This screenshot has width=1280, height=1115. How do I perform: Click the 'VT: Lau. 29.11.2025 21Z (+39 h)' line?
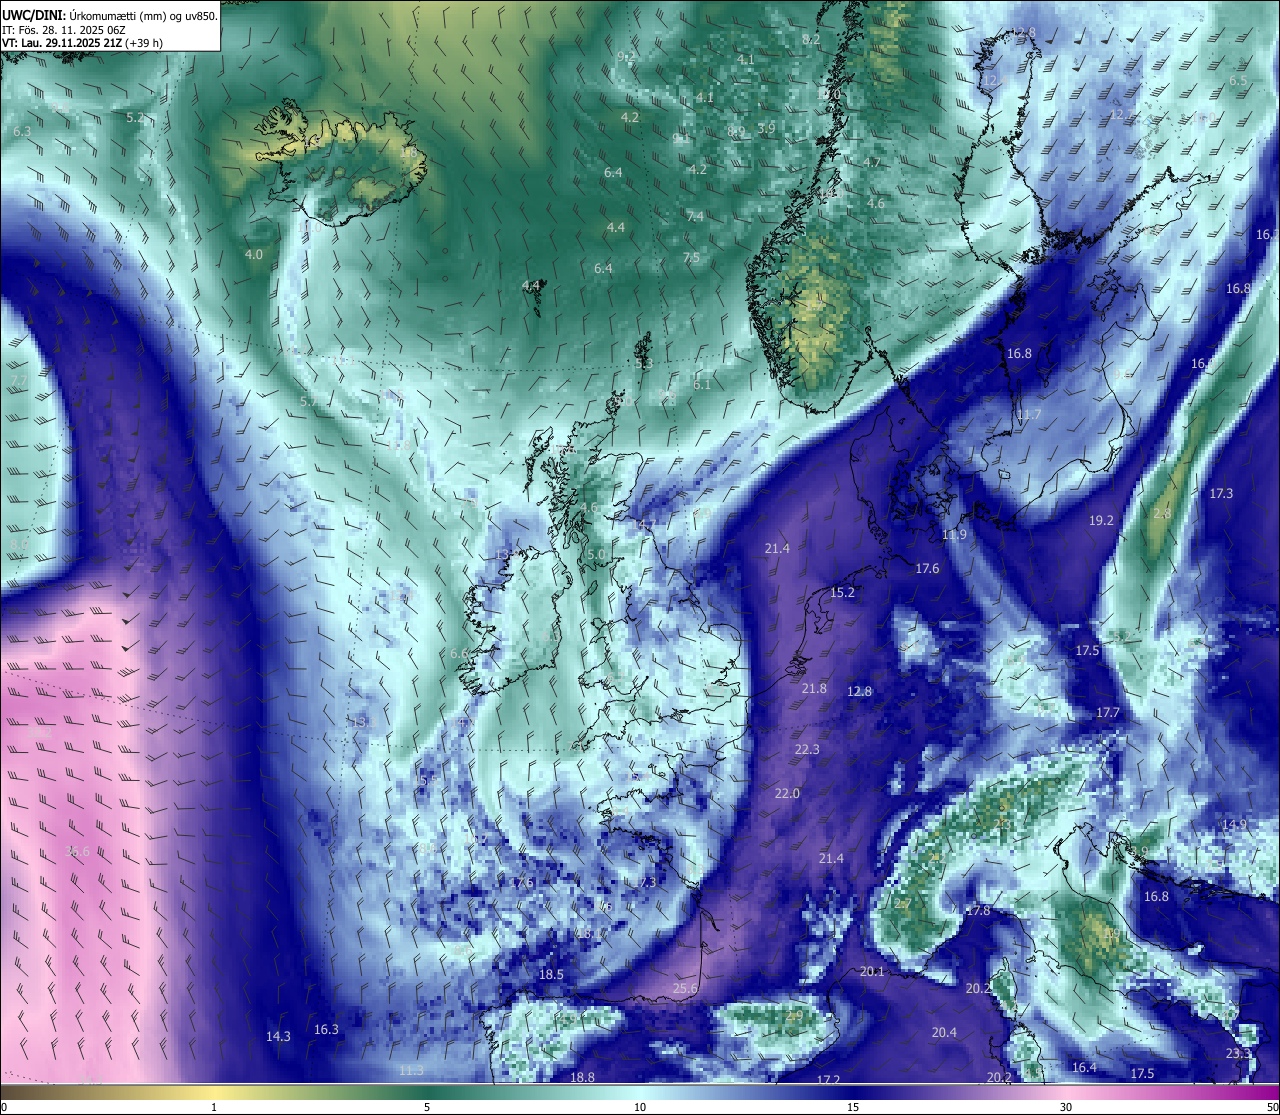82,43
